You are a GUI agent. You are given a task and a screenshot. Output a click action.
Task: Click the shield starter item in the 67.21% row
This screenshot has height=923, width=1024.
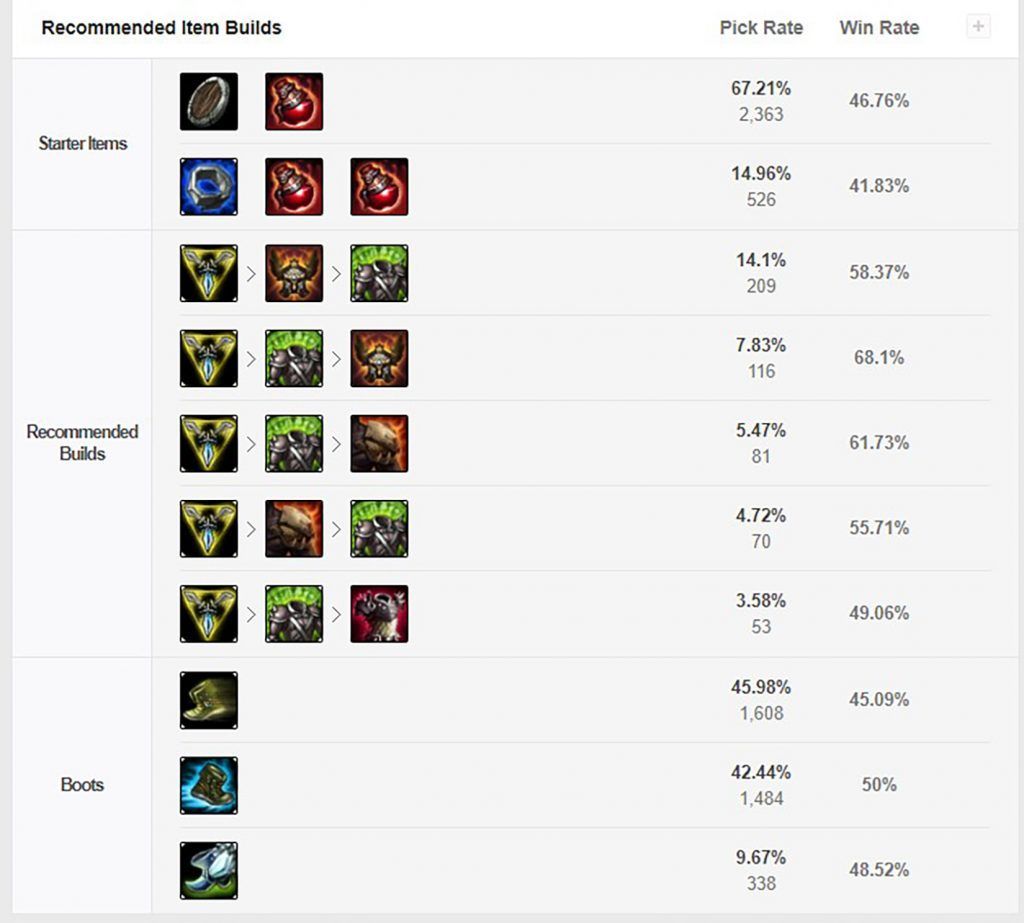[209, 101]
